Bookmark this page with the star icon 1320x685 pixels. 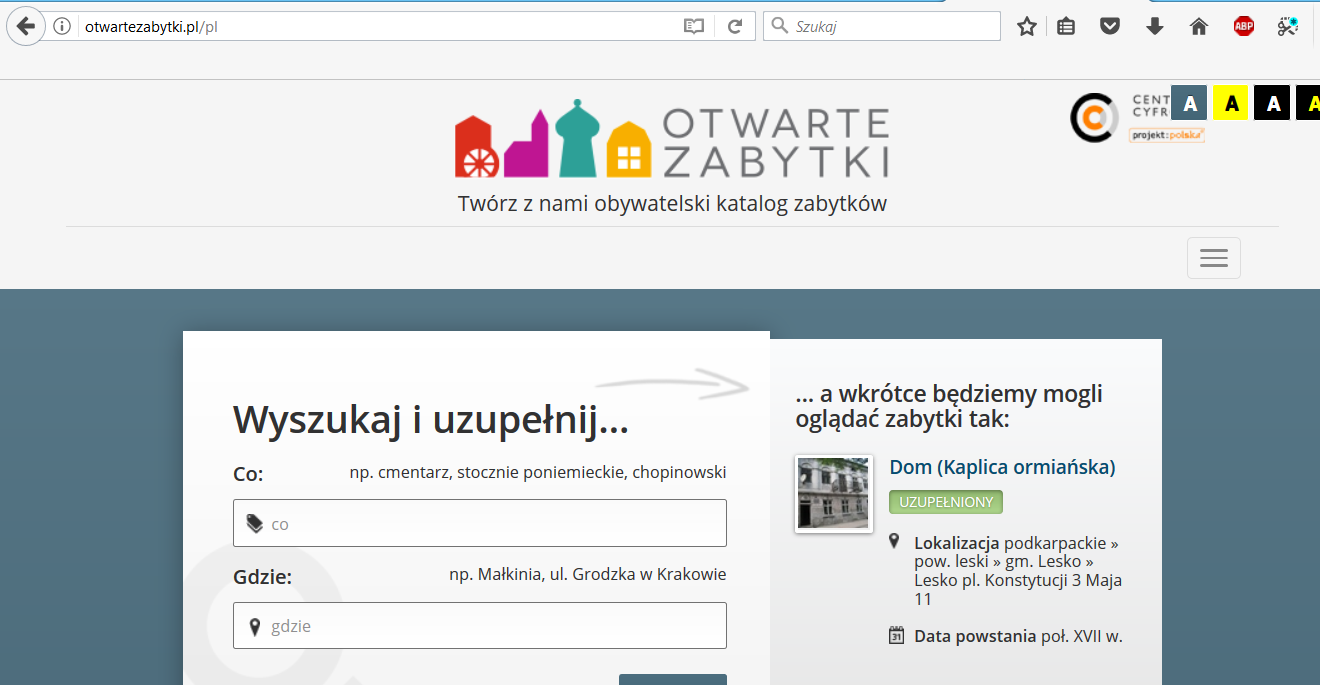[1026, 27]
